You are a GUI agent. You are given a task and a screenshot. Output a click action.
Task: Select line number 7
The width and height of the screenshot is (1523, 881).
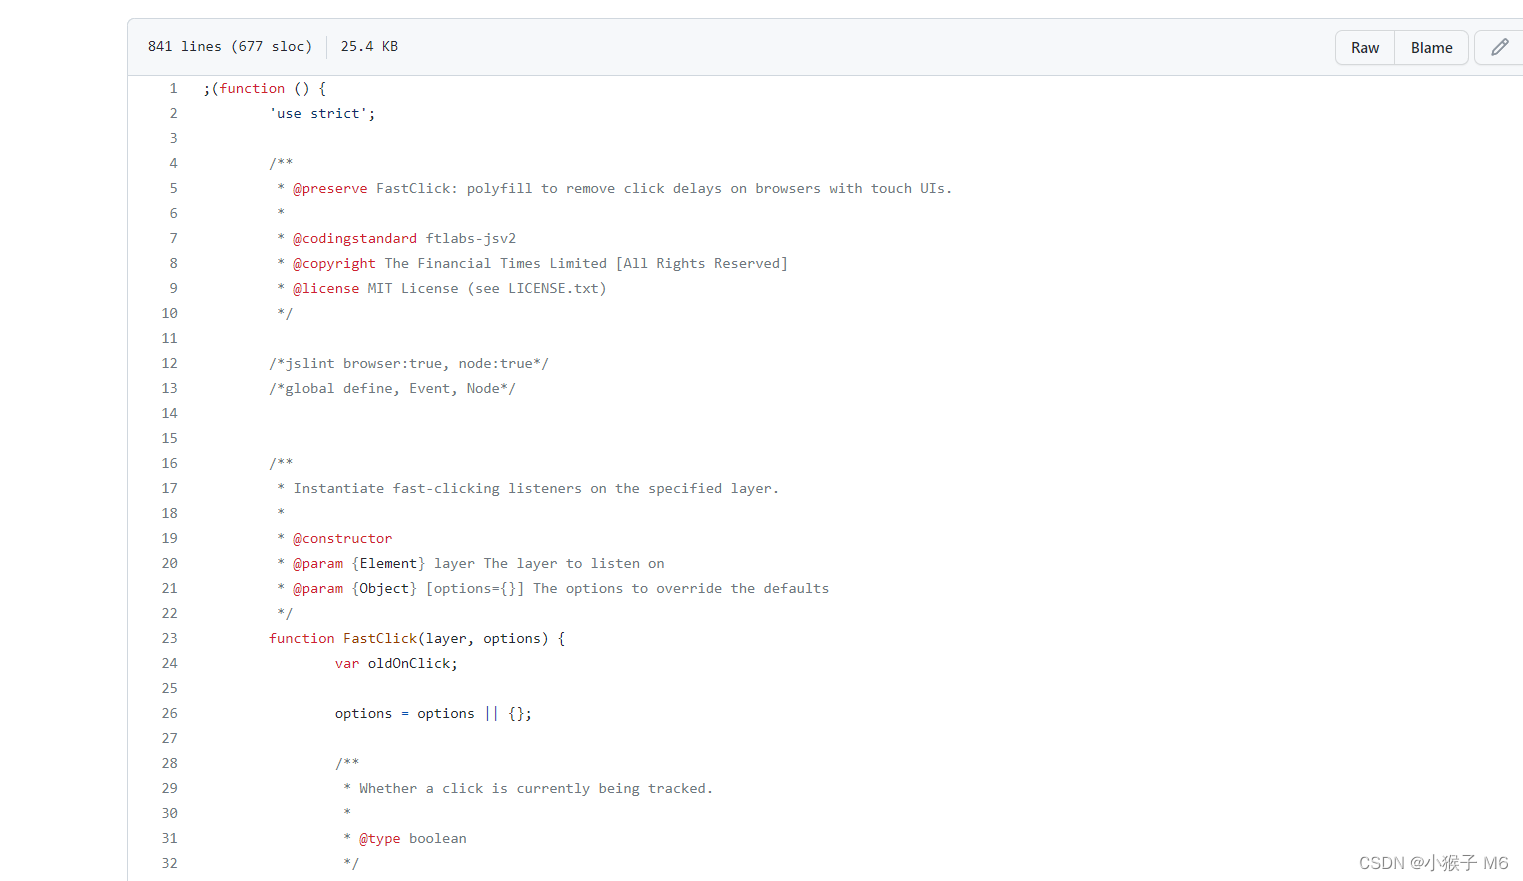click(x=173, y=238)
